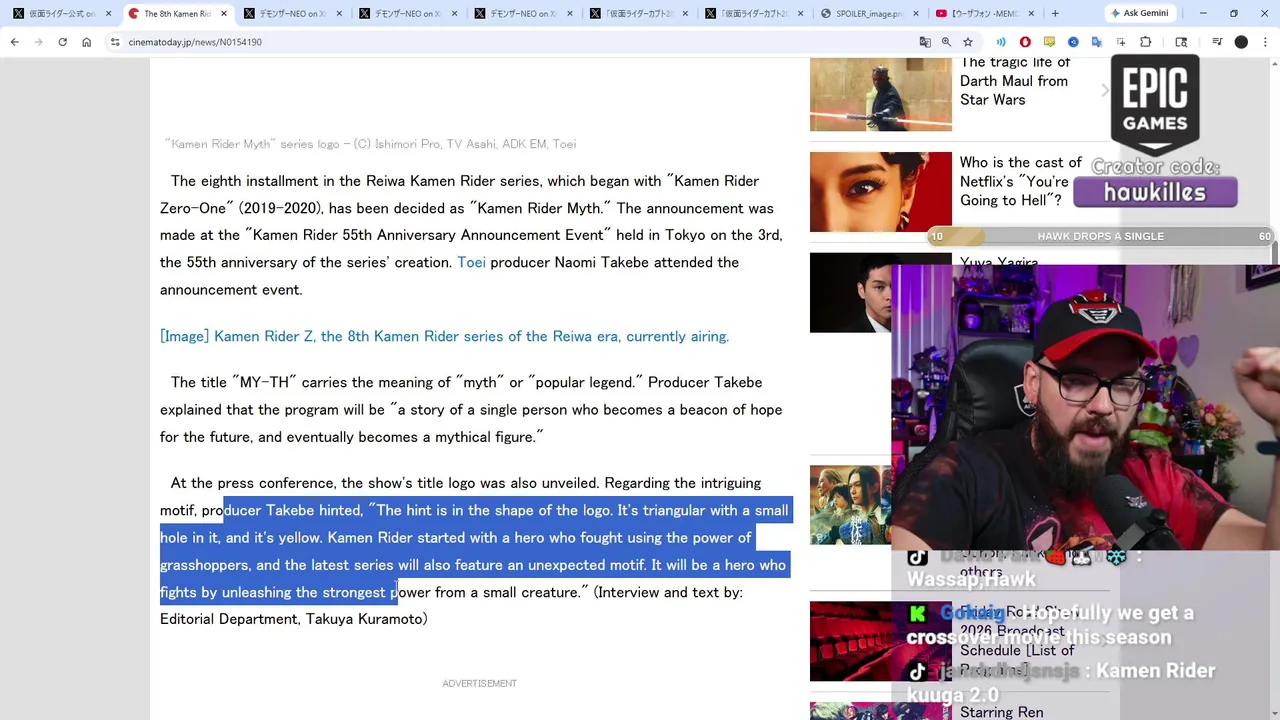Open the Chrome three-dot menu
Viewport: 1280px width, 720px height.
(x=1265, y=42)
